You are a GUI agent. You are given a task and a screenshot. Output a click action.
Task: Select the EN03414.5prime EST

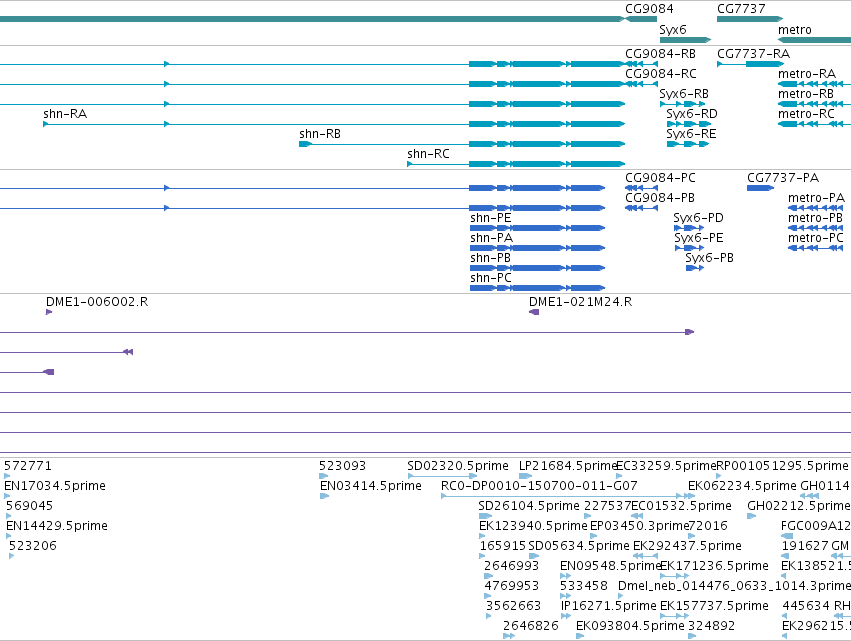pyautogui.click(x=325, y=496)
